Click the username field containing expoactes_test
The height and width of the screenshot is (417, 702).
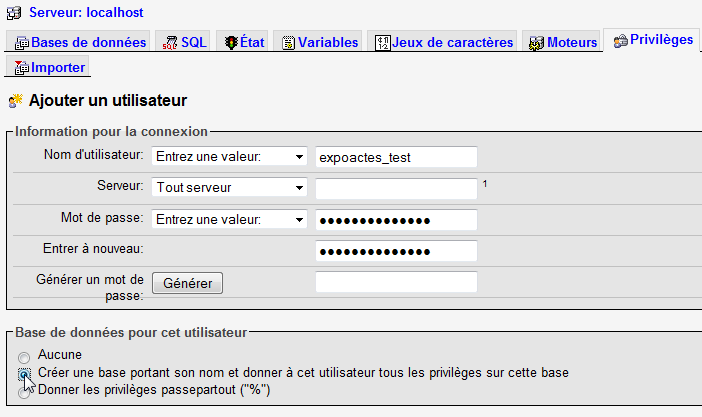click(x=396, y=157)
